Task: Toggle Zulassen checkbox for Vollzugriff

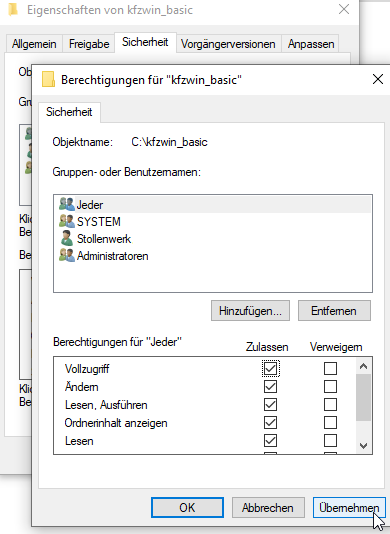Action: [x=270, y=368]
